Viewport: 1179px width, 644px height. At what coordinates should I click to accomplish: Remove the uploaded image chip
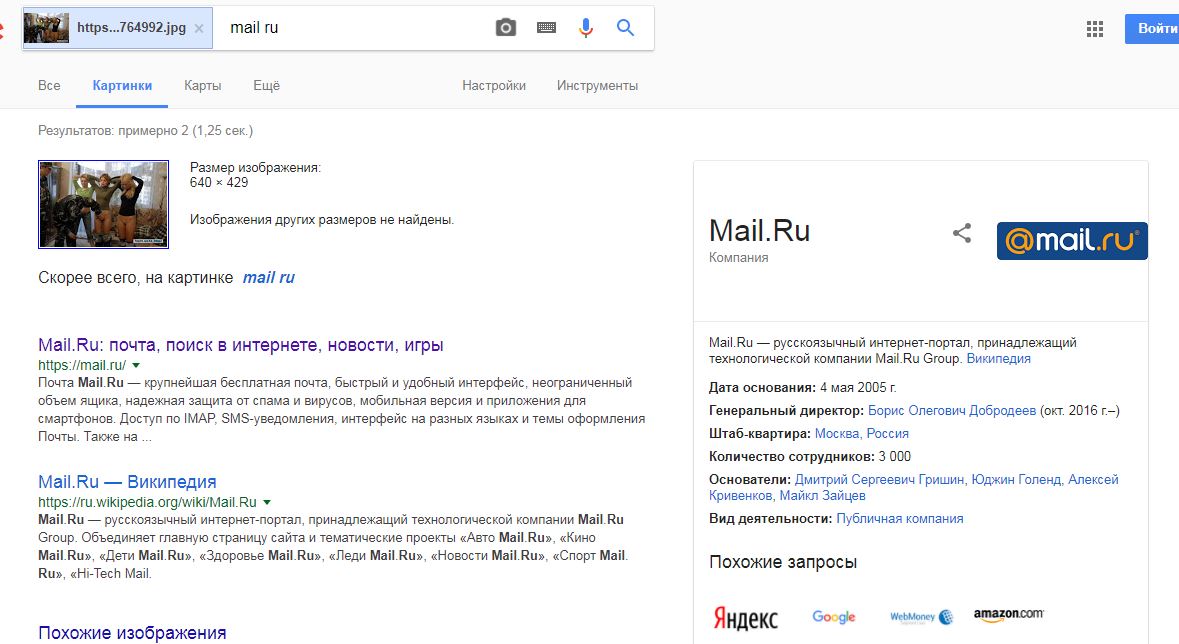coord(199,29)
